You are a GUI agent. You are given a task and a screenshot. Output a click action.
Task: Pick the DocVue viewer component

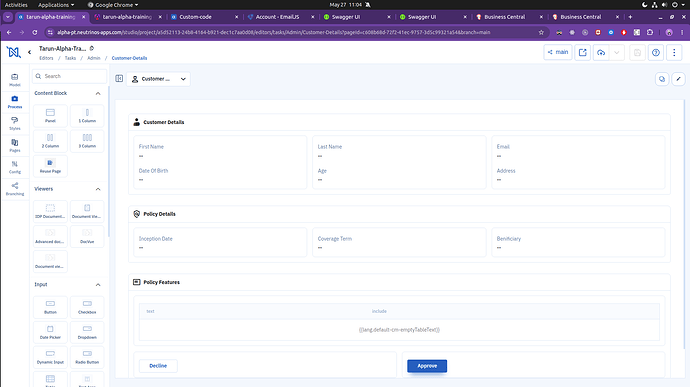coord(87,236)
